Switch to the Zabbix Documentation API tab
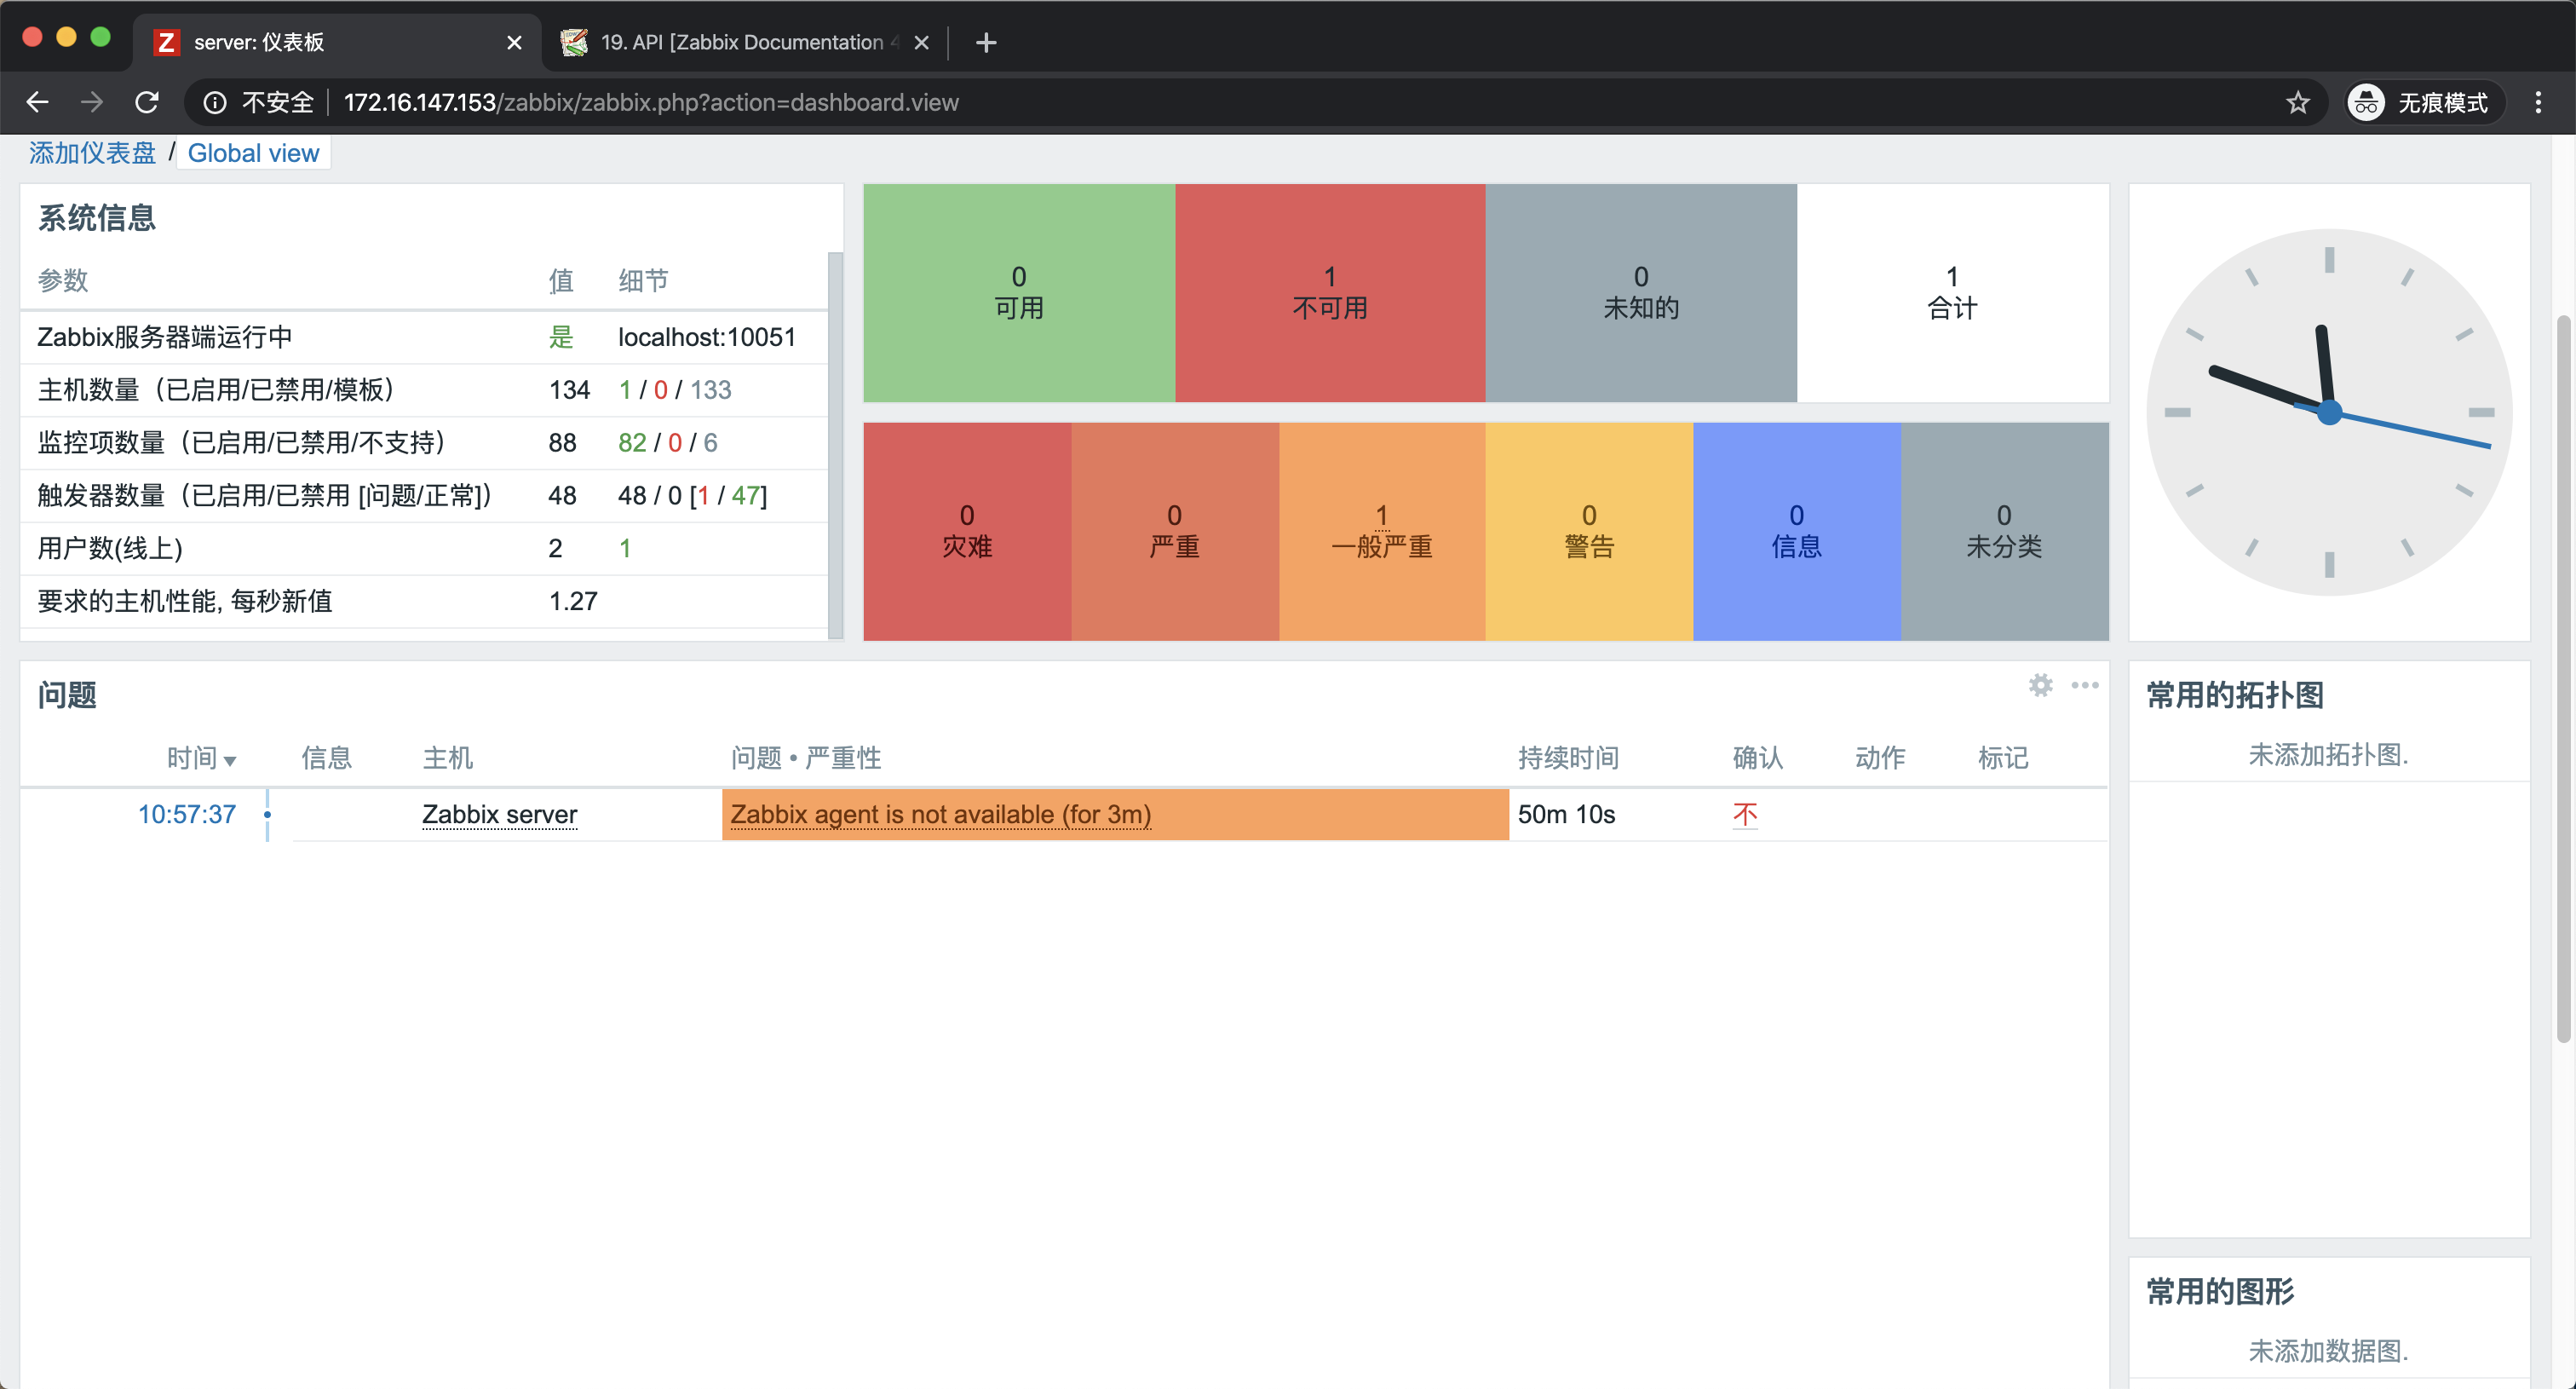Image resolution: width=2576 pixels, height=1389 pixels. (740, 42)
